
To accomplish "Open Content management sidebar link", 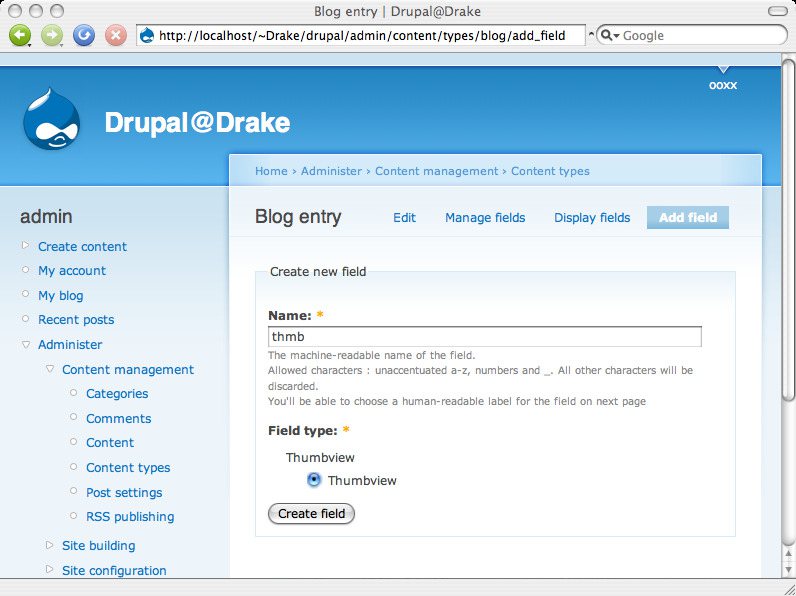I will [x=128, y=370].
